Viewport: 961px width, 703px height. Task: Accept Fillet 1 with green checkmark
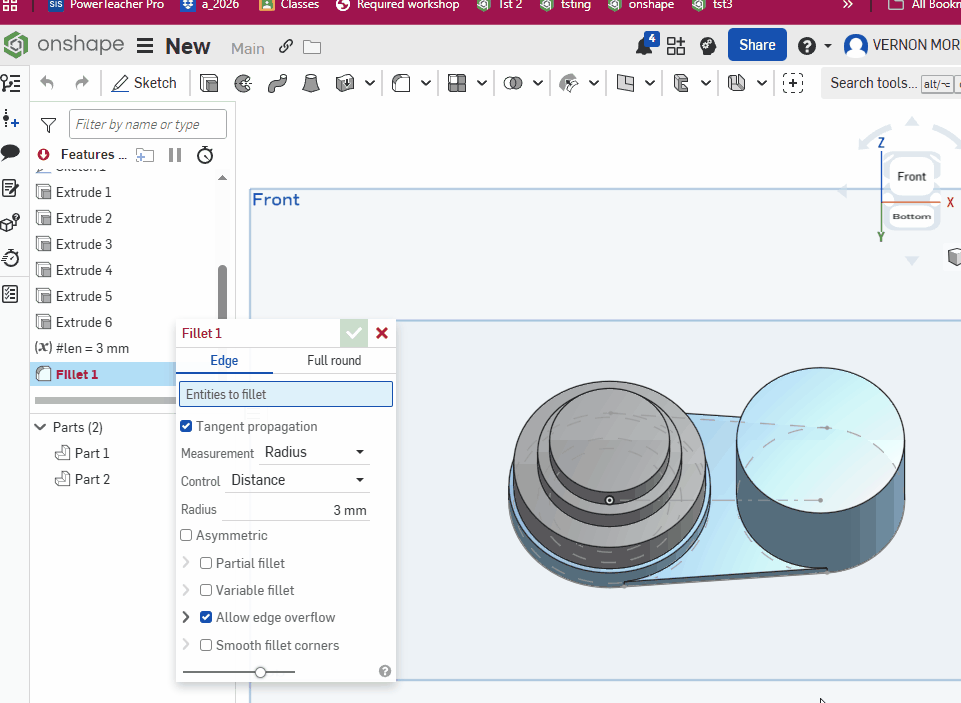click(354, 334)
